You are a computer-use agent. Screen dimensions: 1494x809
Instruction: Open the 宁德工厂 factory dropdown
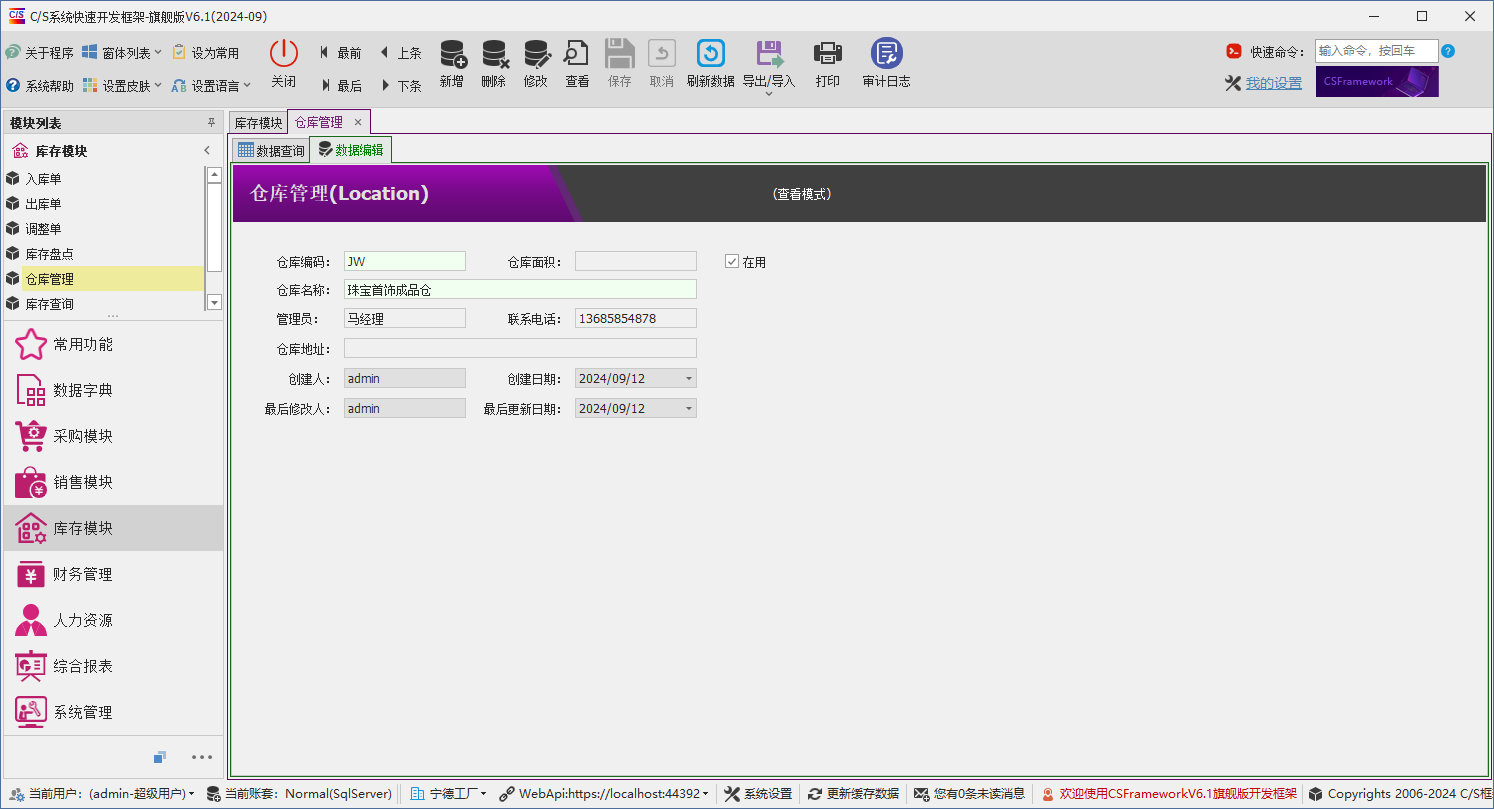pyautogui.click(x=449, y=794)
